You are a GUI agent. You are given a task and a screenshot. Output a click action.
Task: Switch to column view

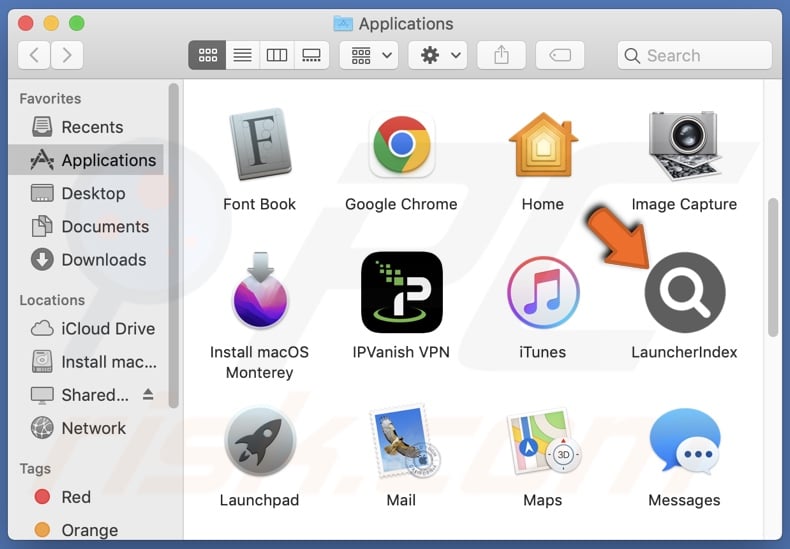(277, 55)
